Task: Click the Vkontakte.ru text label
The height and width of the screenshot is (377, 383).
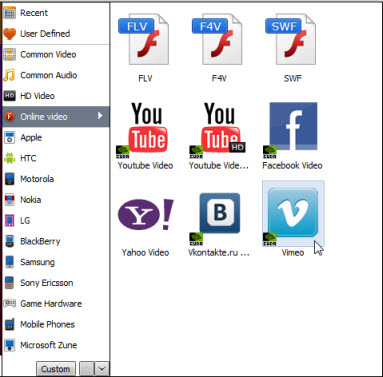Action: pyautogui.click(x=219, y=252)
